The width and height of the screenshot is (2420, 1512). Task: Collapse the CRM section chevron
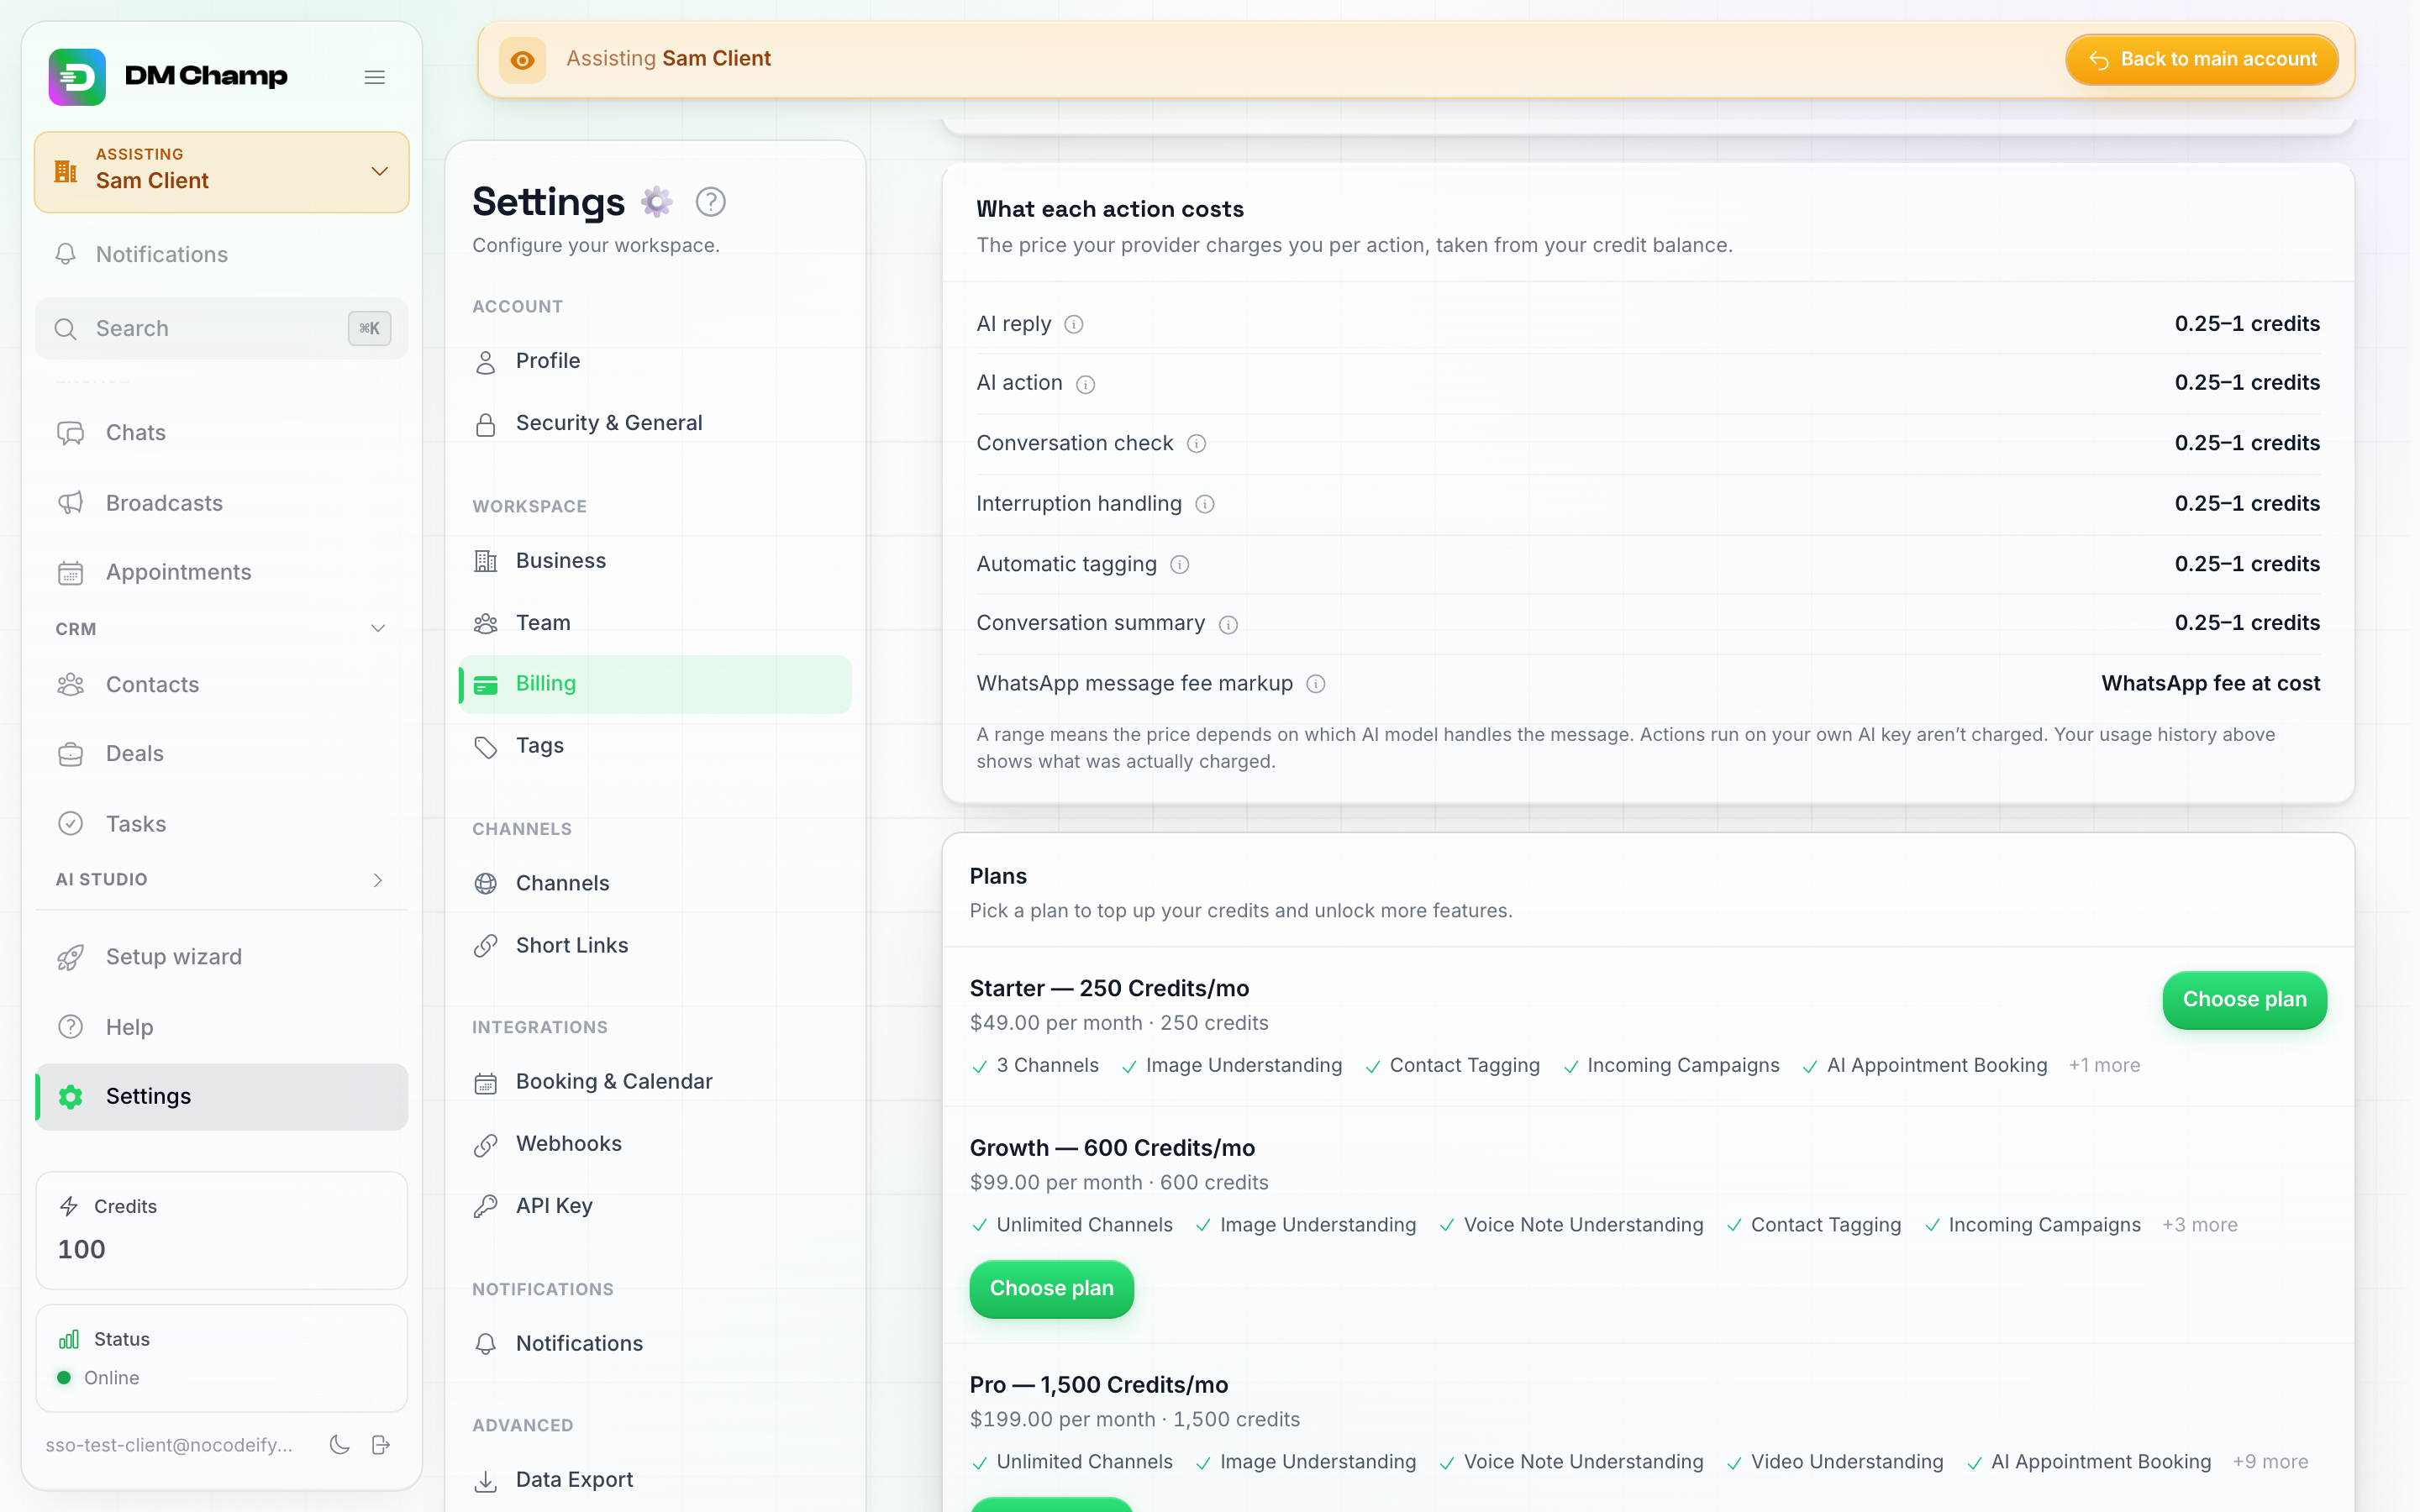point(378,628)
